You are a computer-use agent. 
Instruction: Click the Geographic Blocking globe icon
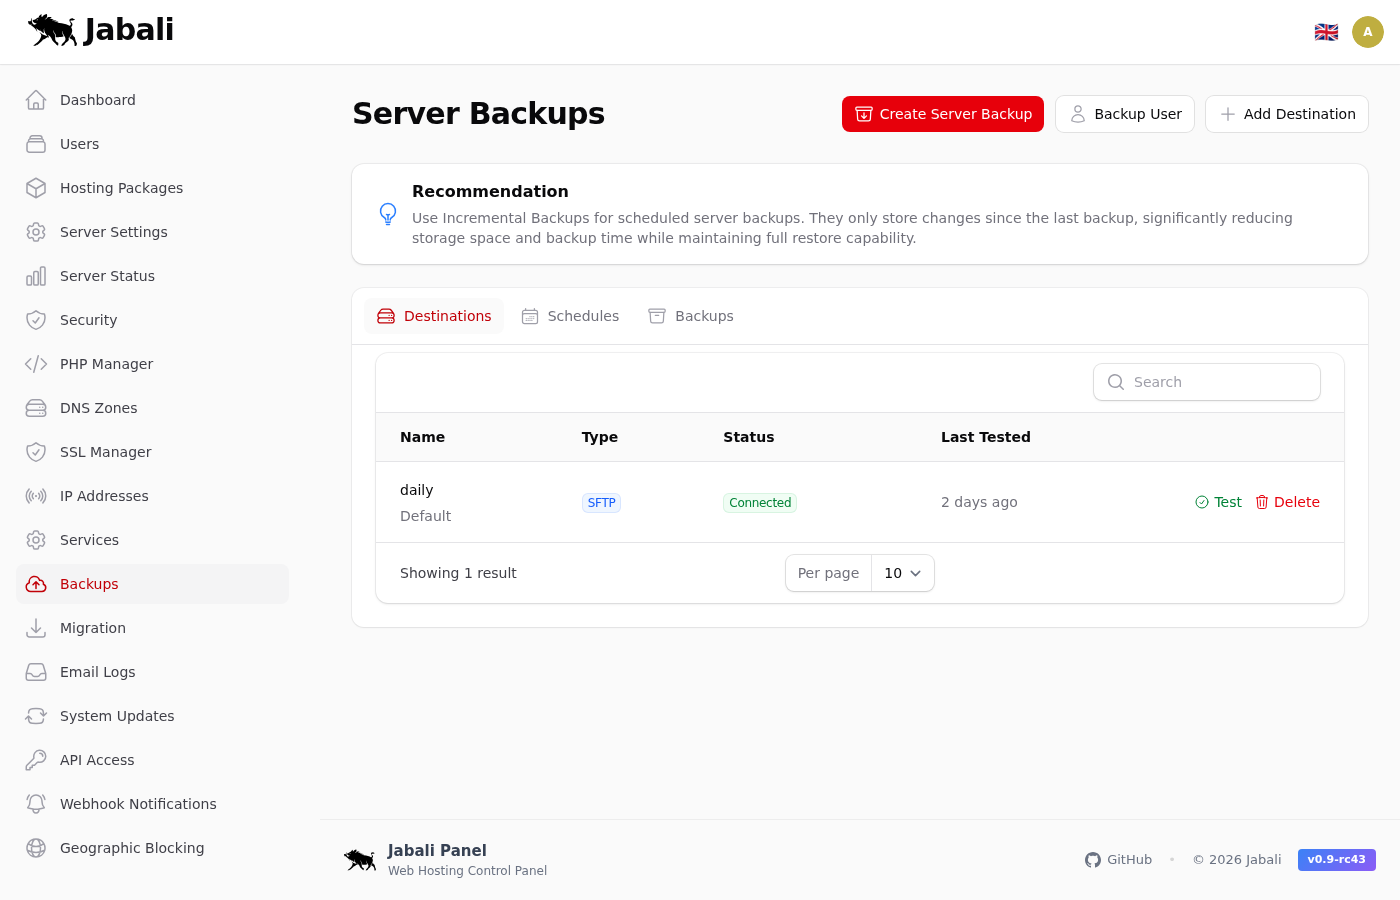pos(36,848)
